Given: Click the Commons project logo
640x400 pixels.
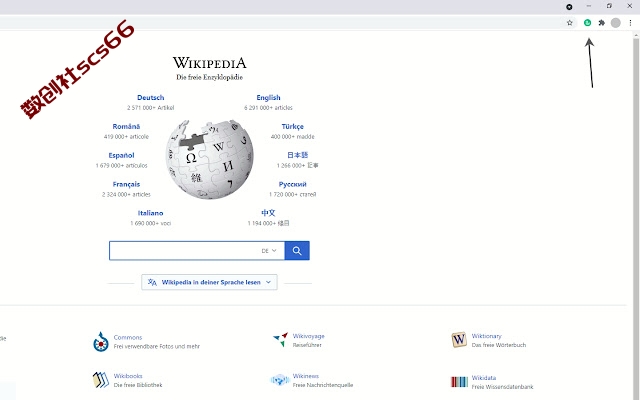Looking at the screenshot, I should click(100, 342).
